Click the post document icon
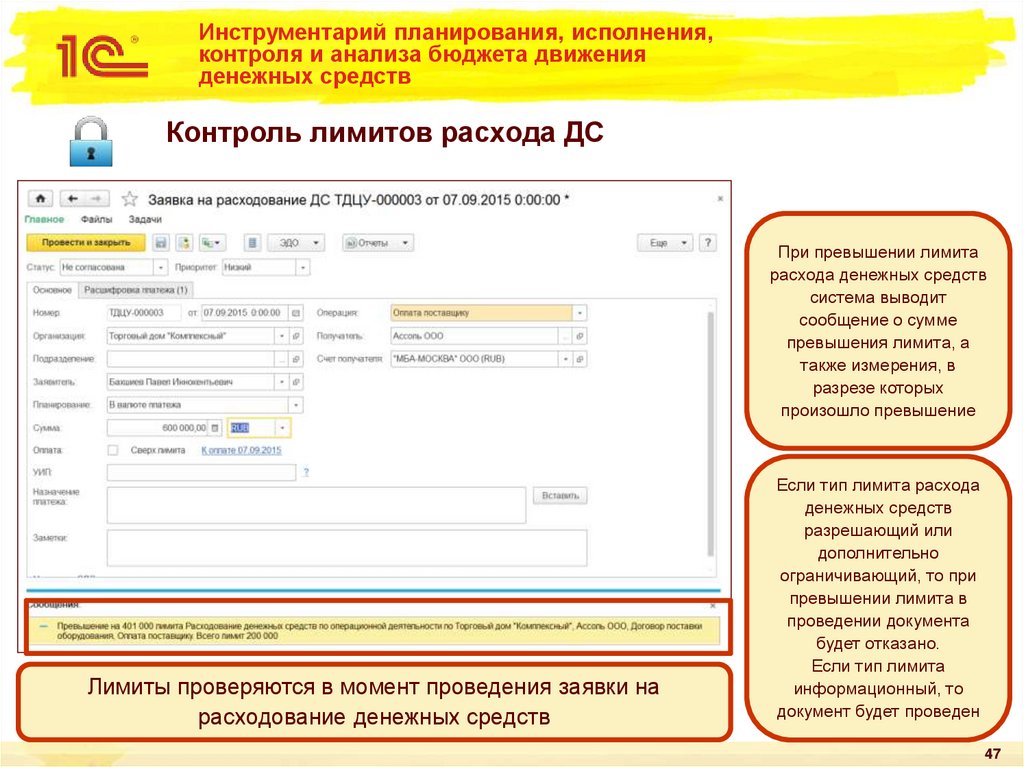 [x=185, y=243]
